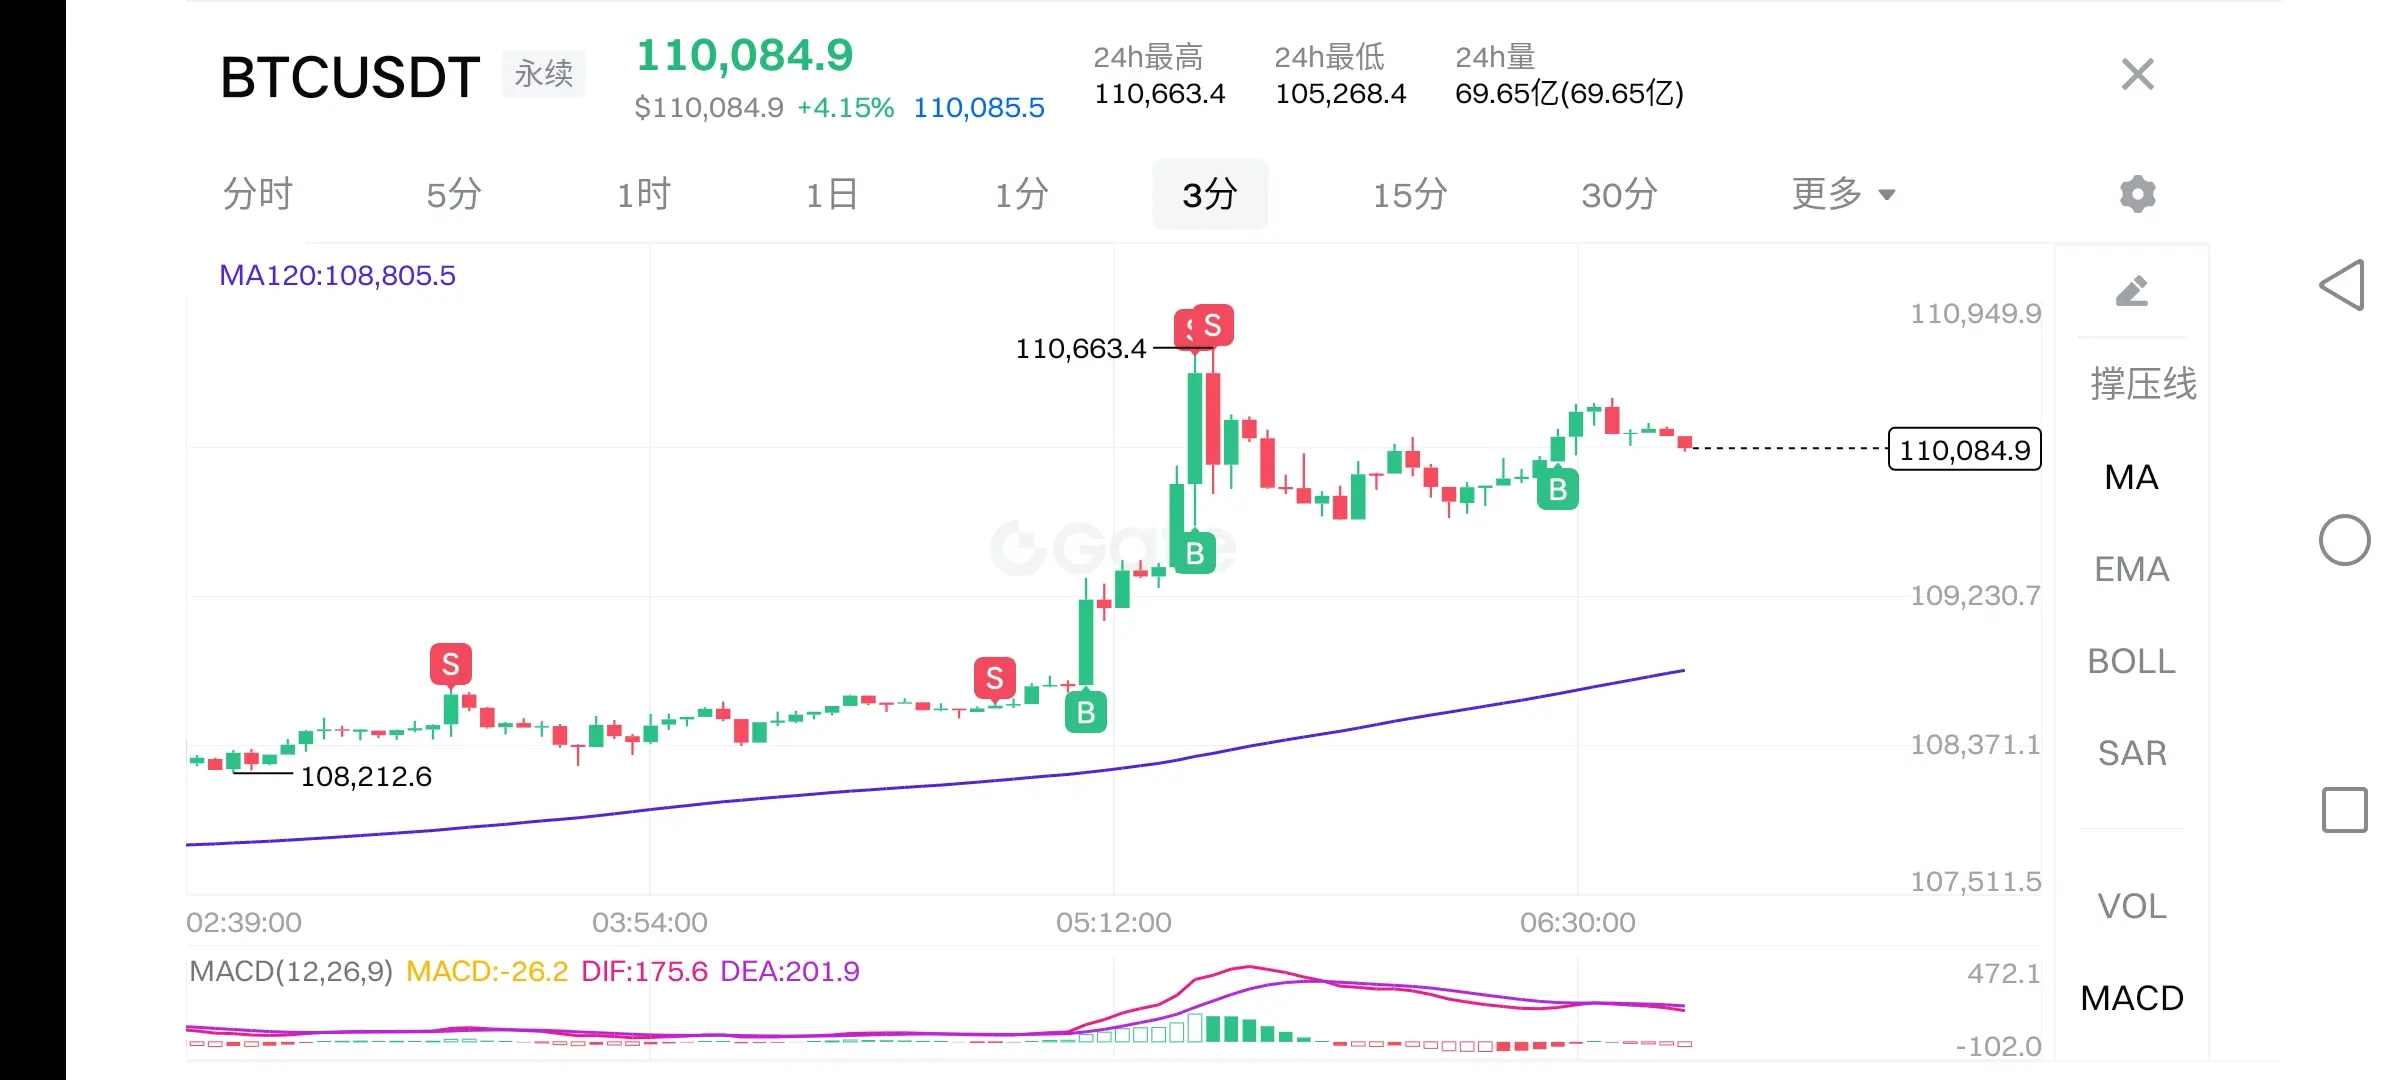Select the drawing pencil tool

pos(2132,291)
